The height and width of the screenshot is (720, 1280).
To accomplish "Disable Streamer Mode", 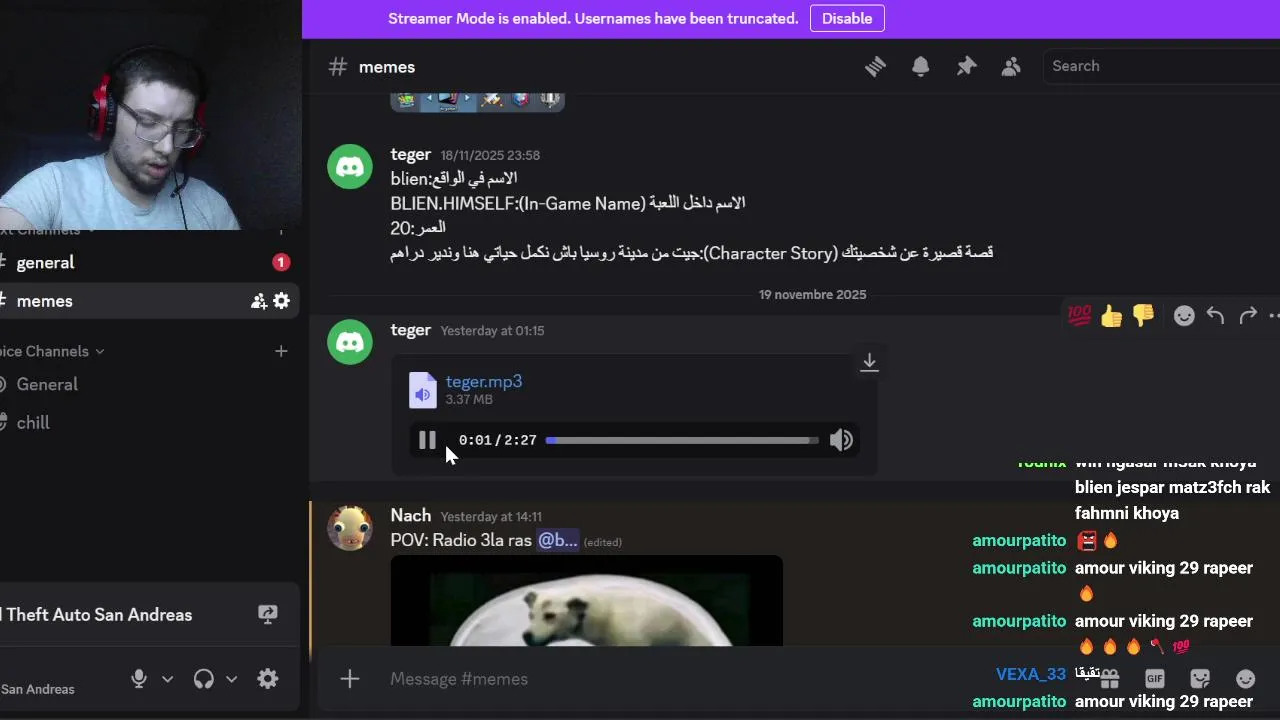I will [x=847, y=18].
